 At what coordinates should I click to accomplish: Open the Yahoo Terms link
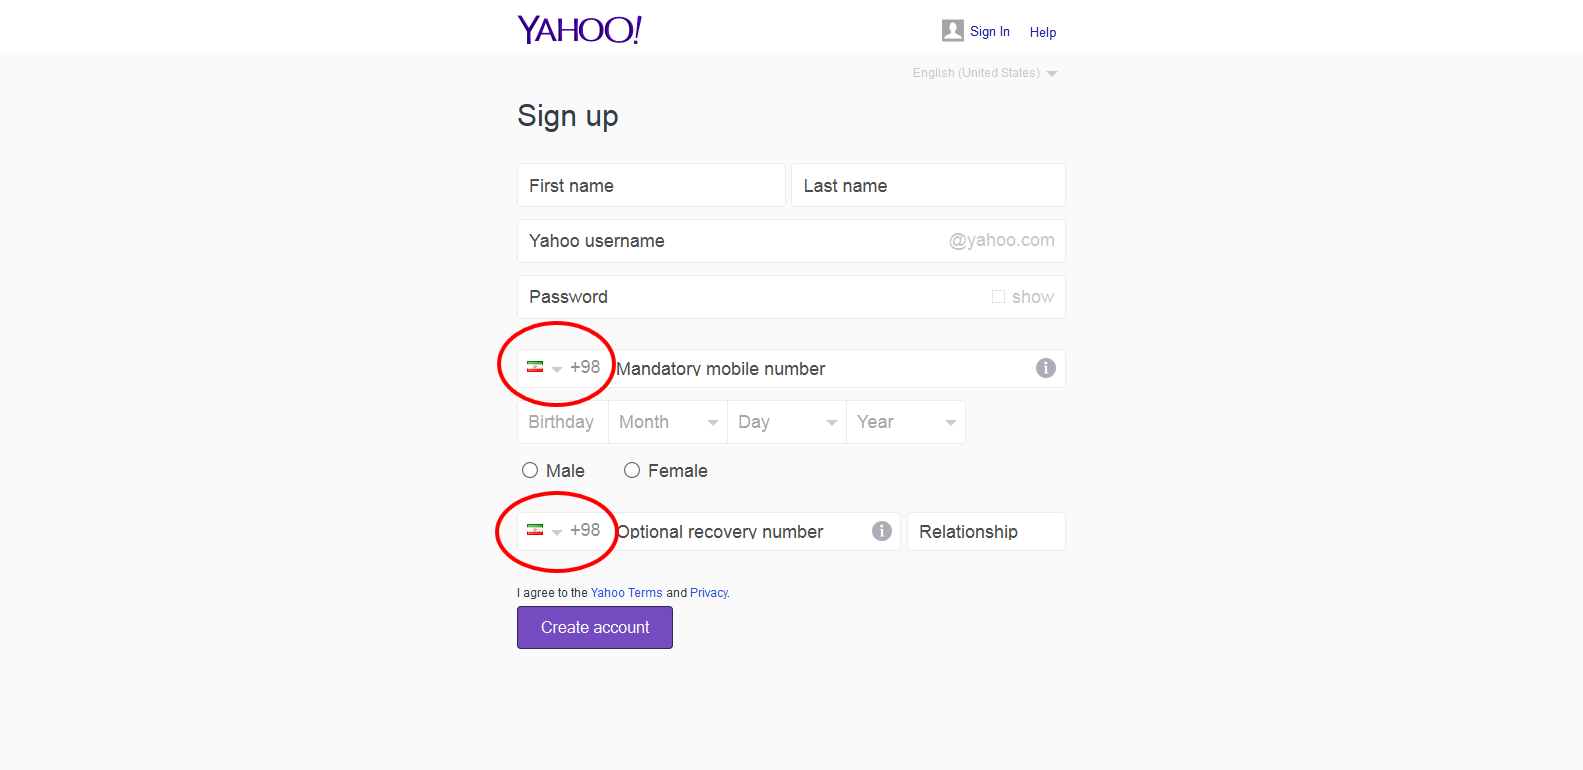[626, 593]
